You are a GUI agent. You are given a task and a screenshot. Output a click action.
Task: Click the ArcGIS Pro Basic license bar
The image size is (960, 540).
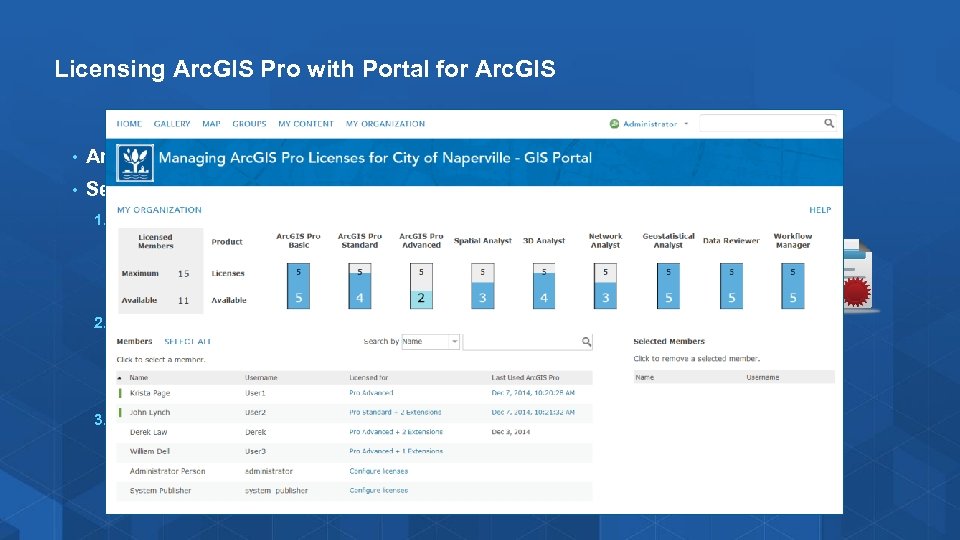tap(298, 286)
